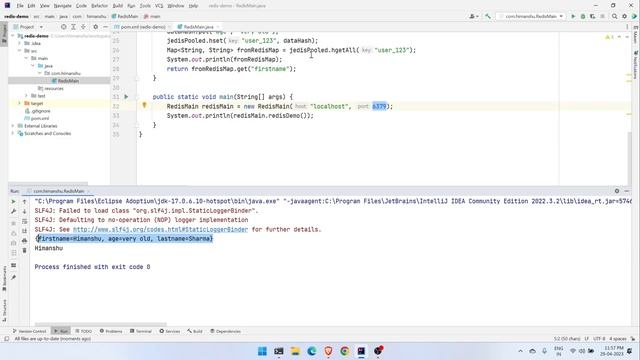
Task: Open the Terminal tool window tab
Action: (x=141, y=331)
